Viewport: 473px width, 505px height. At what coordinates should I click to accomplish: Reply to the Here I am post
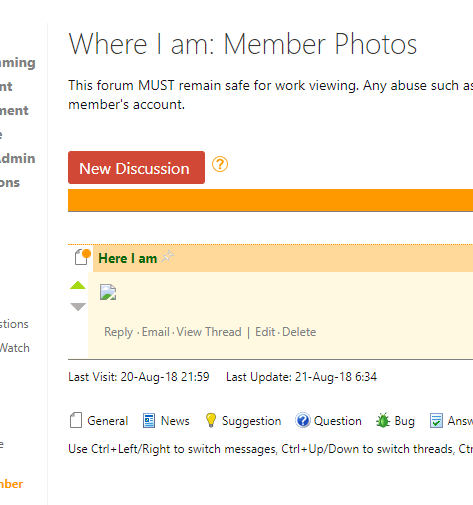pos(119,332)
